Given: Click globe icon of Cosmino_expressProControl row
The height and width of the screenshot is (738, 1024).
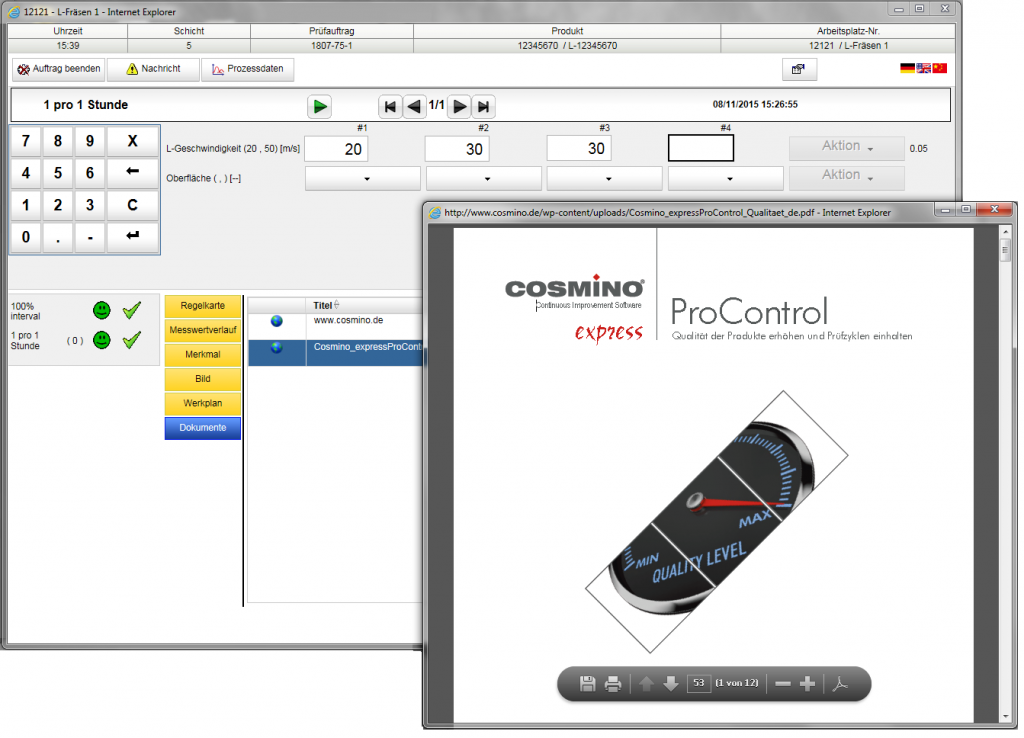Looking at the screenshot, I should point(277,347).
